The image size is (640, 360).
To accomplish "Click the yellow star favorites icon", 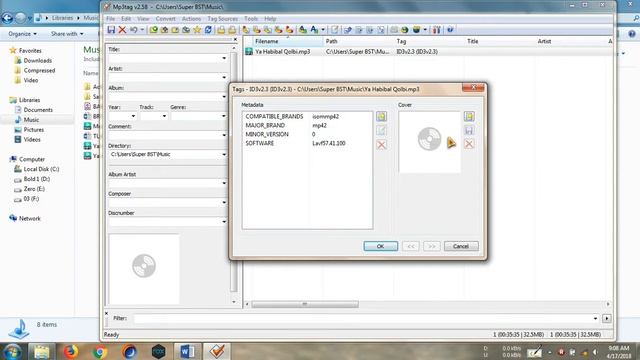I will click(197, 30).
